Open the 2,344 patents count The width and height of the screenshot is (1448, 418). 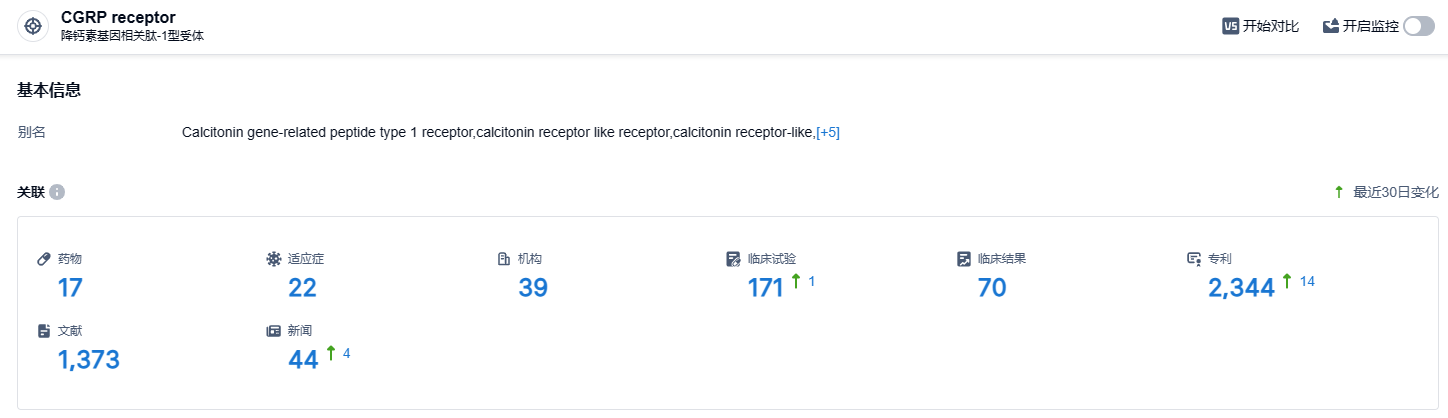1241,288
